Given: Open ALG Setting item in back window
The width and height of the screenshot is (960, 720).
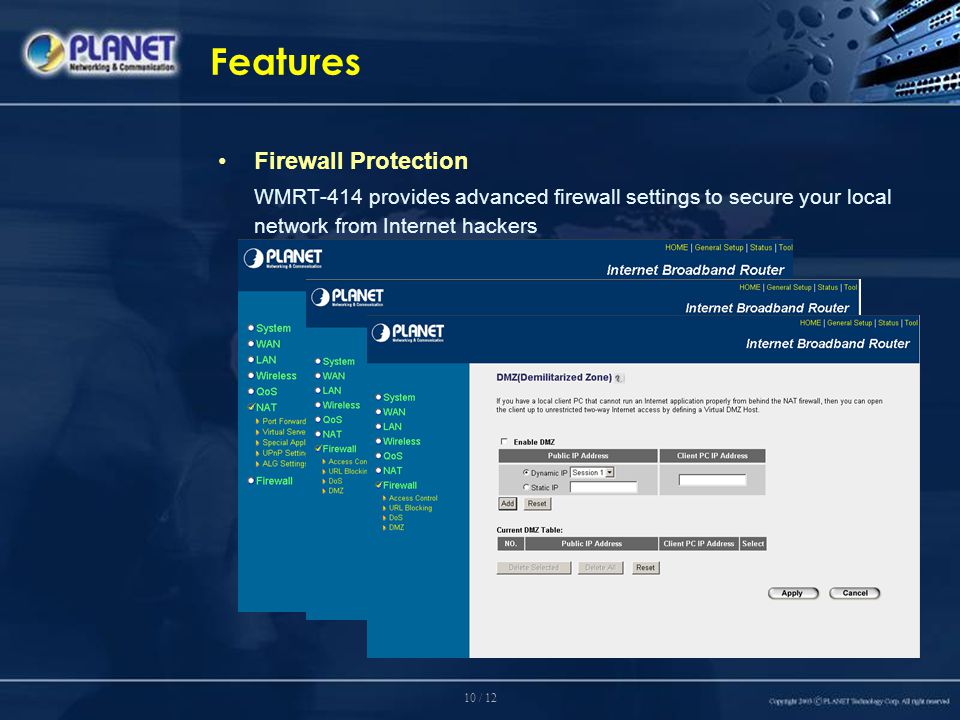Looking at the screenshot, I should click(x=283, y=463).
